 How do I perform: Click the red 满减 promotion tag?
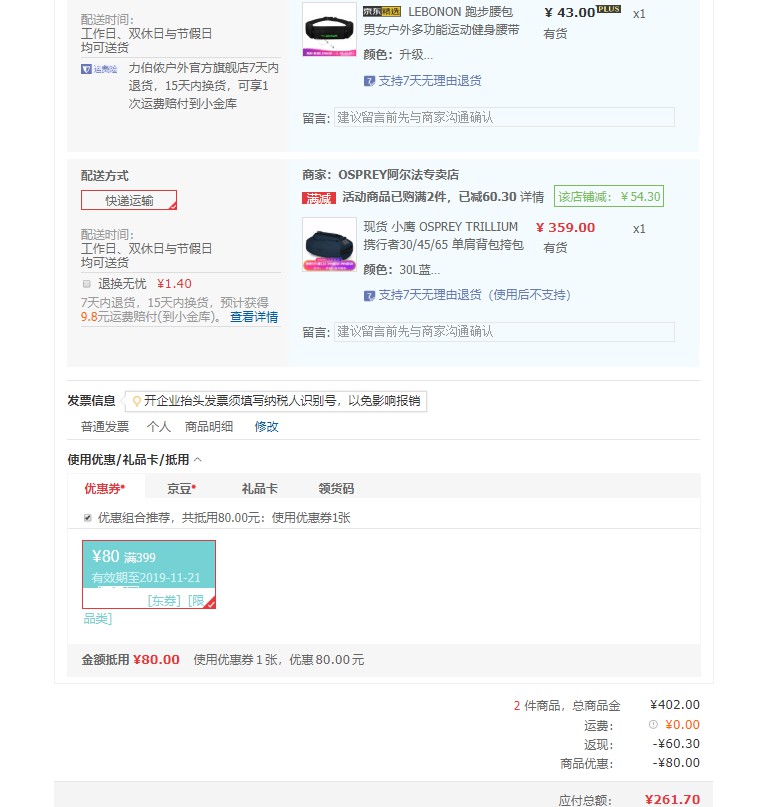click(x=319, y=198)
